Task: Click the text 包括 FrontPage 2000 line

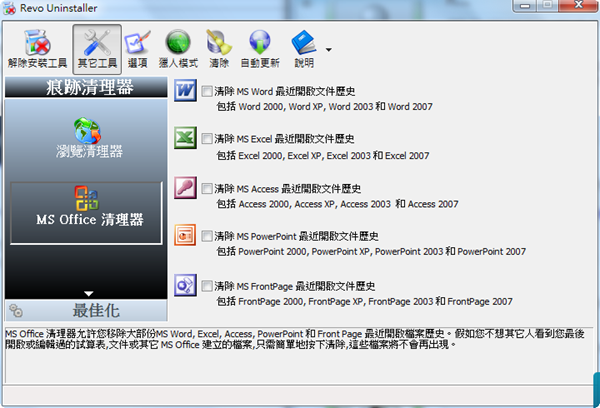Action: (364, 302)
